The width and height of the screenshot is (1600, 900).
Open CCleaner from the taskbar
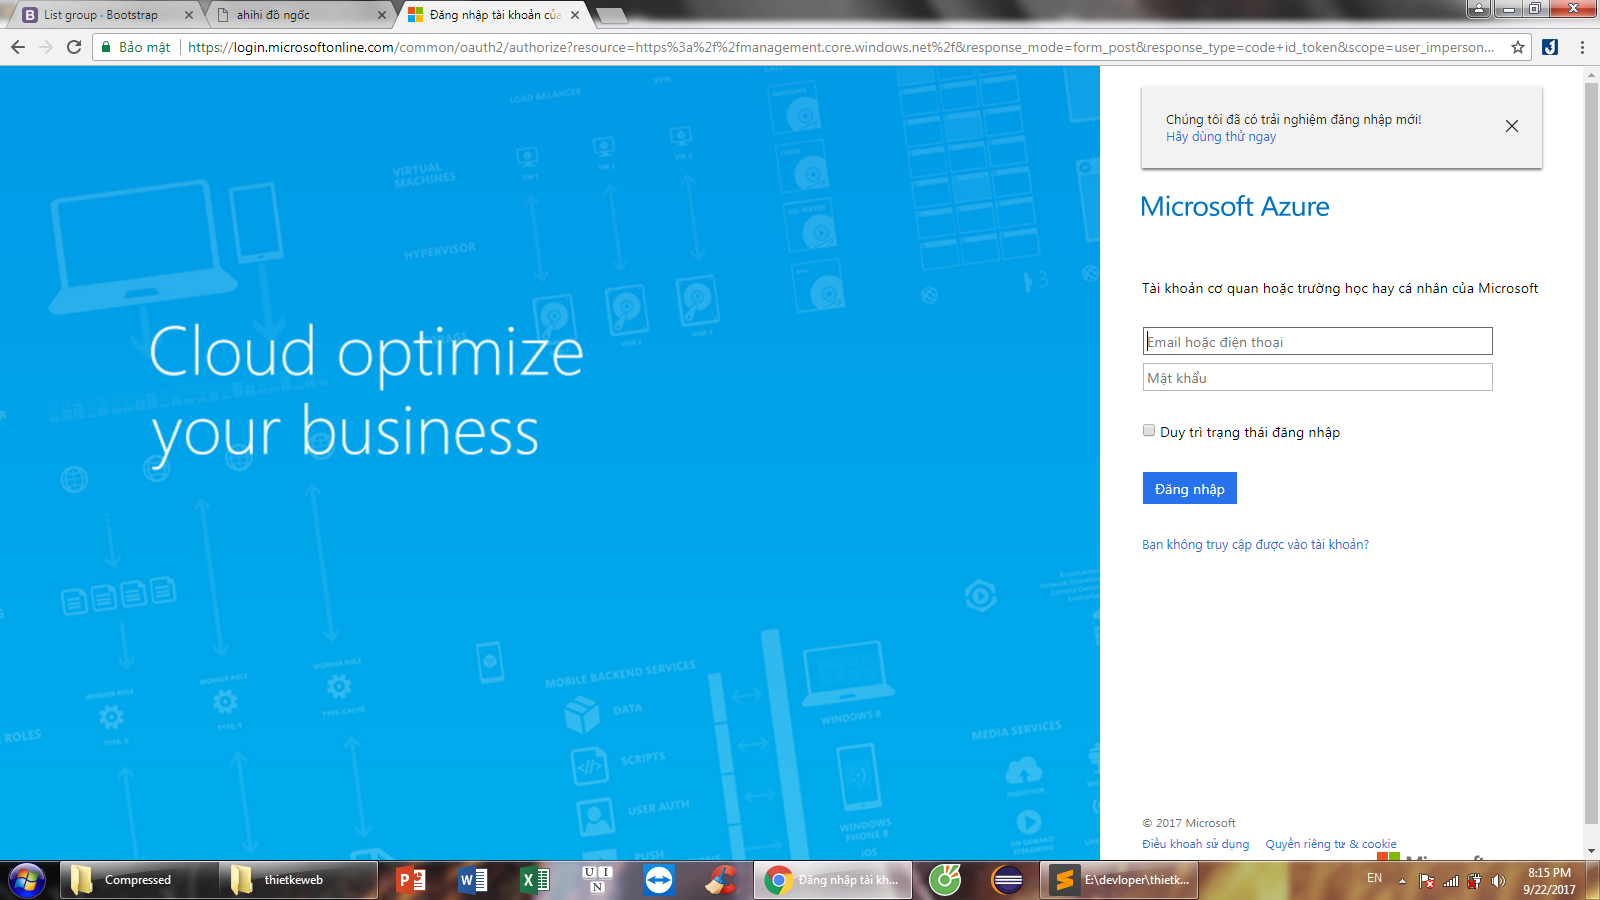click(x=721, y=880)
